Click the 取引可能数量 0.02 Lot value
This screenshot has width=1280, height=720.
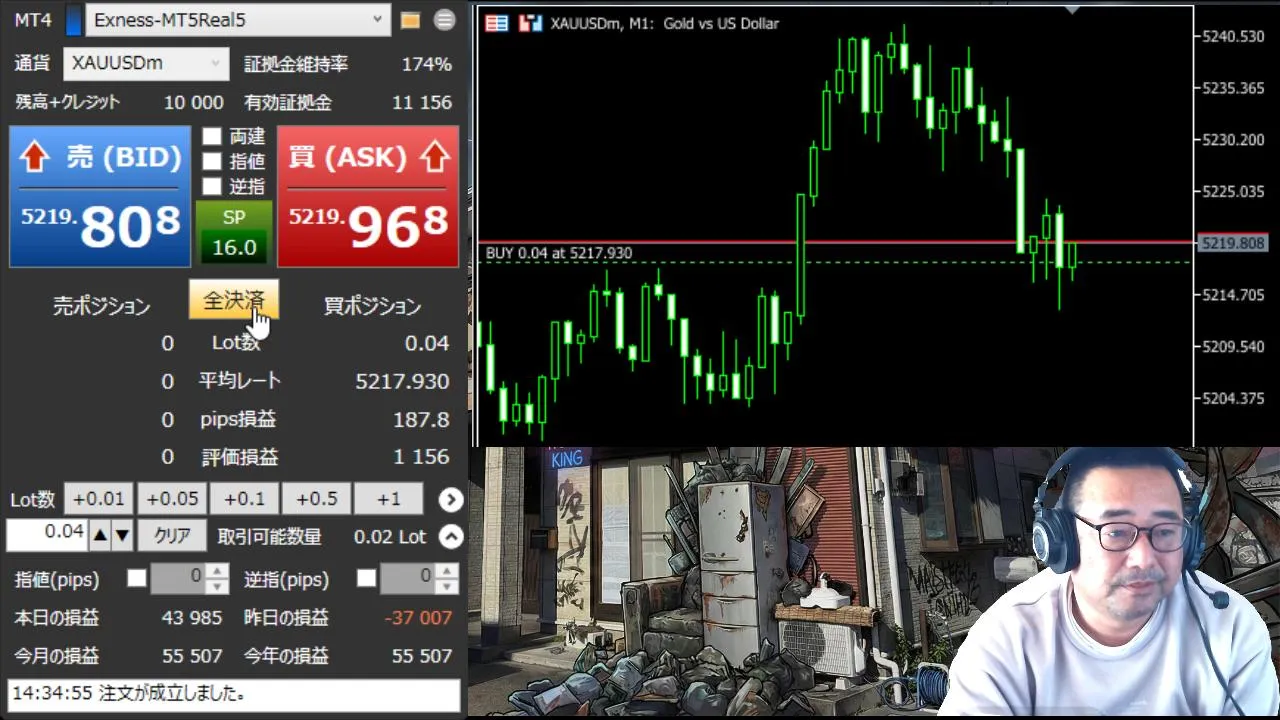pyautogui.click(x=390, y=537)
